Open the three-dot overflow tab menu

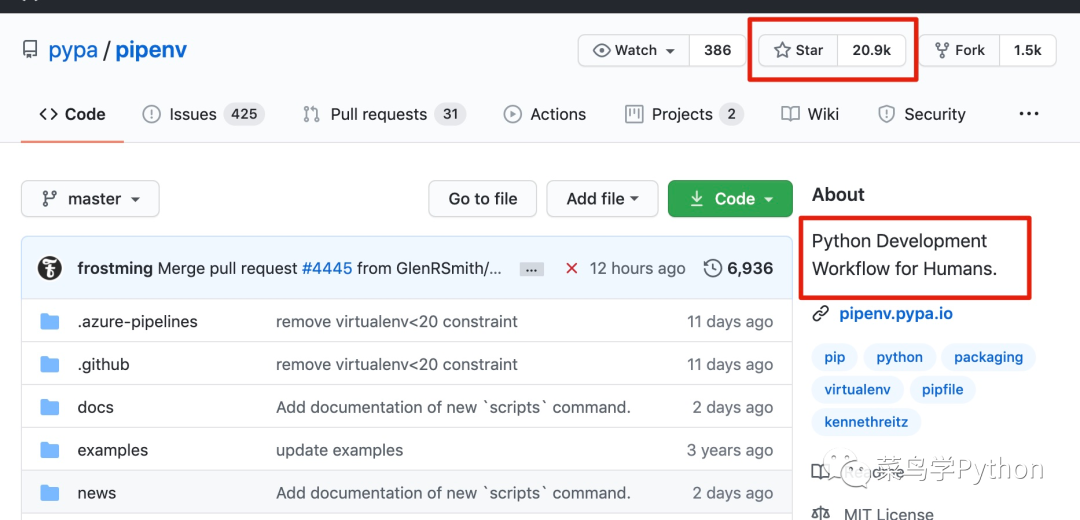[x=1028, y=114]
